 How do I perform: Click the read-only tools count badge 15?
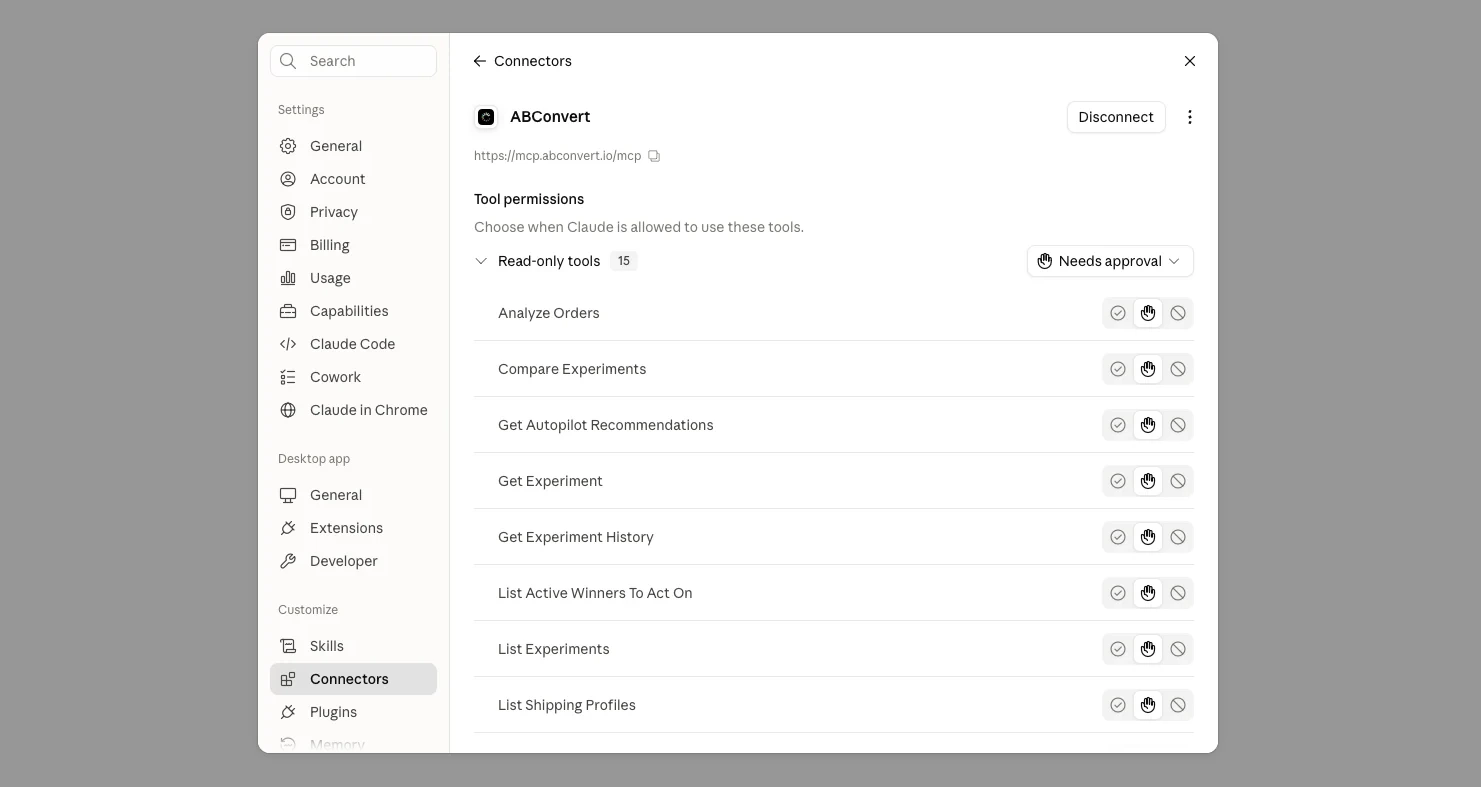click(x=624, y=261)
